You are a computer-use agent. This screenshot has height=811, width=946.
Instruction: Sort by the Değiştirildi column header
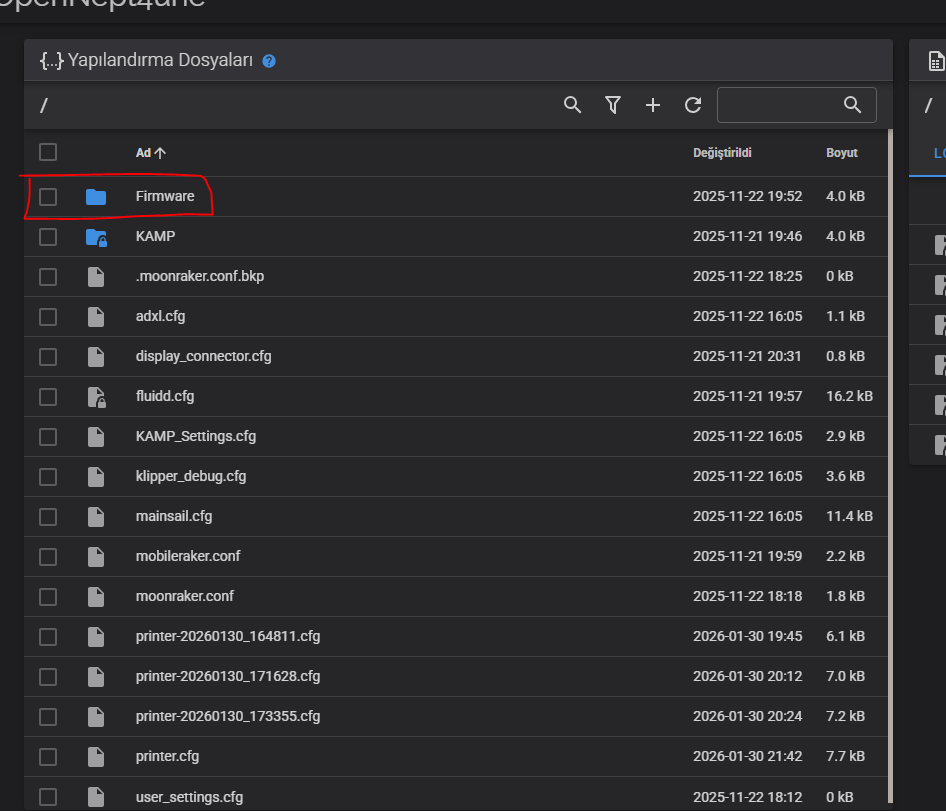(x=722, y=153)
